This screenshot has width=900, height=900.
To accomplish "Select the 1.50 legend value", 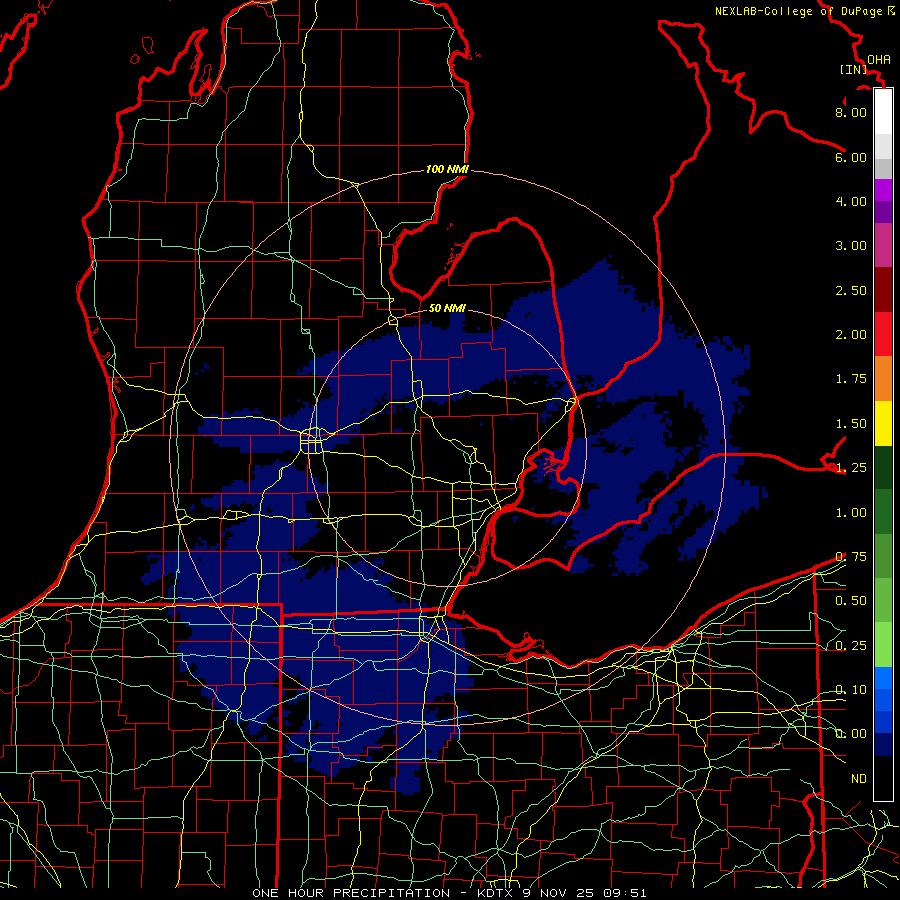I will tap(851, 424).
